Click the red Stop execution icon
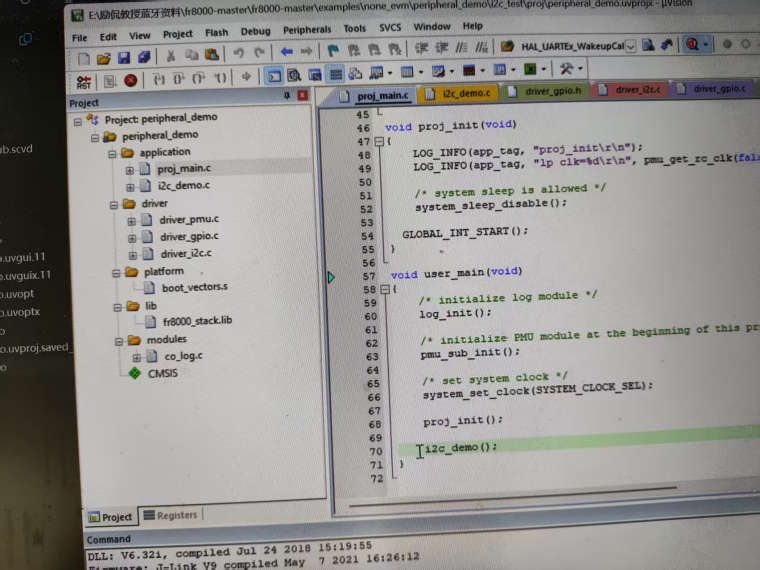The image size is (760, 570). click(x=131, y=80)
